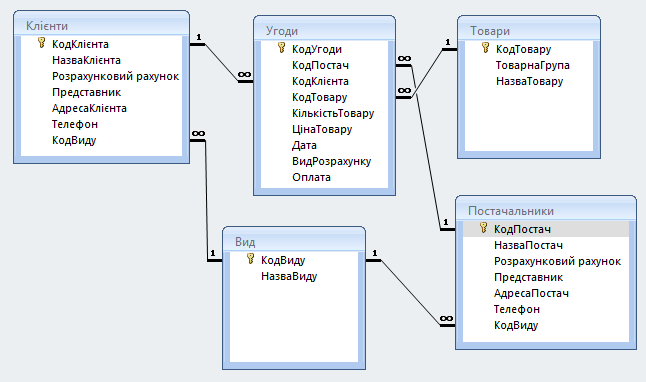Select Телефон field in Постачальники
Image resolution: width=646 pixels, height=382 pixels.
point(517,309)
